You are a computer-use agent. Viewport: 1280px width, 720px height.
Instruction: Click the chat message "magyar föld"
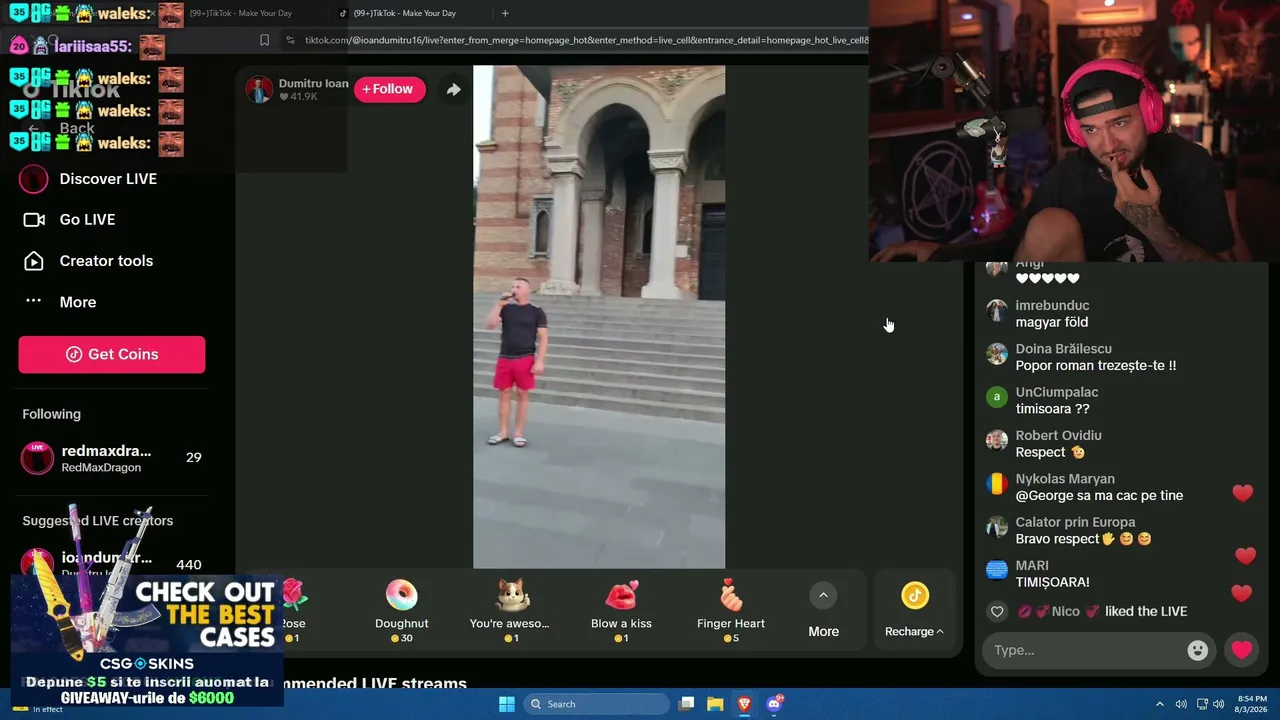click(x=1052, y=322)
